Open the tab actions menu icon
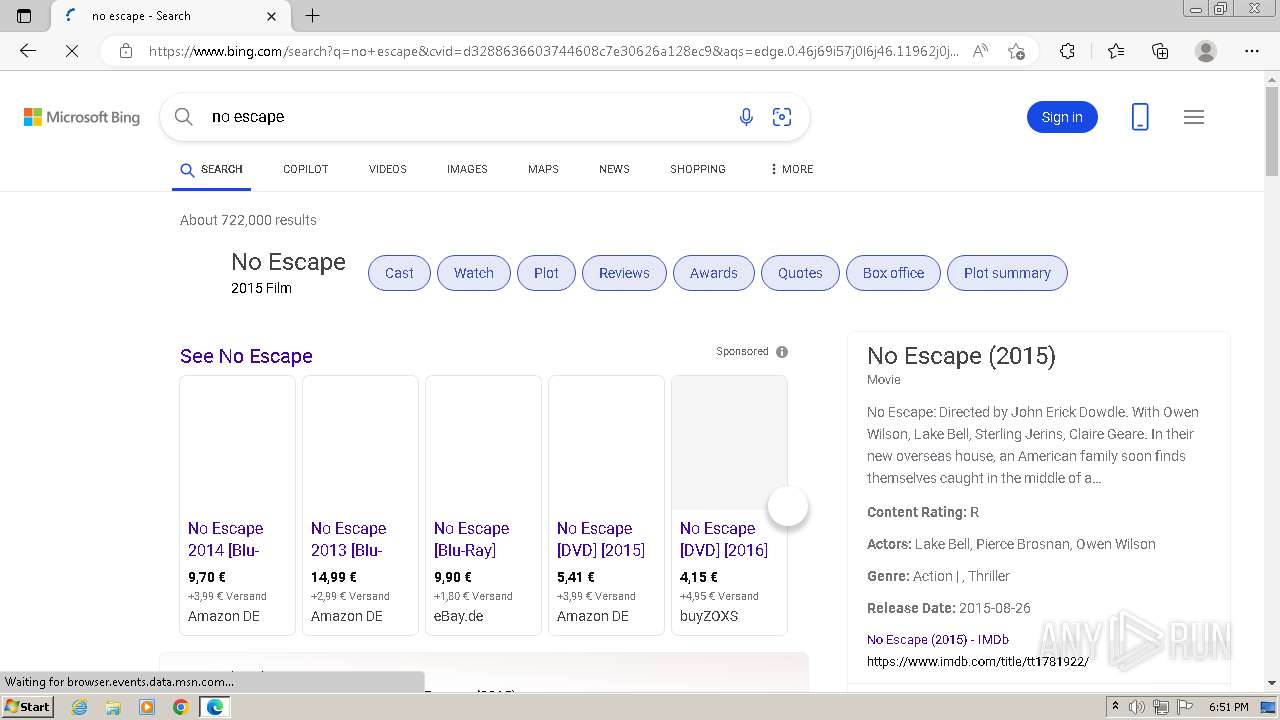1280x720 pixels. pos(24,16)
